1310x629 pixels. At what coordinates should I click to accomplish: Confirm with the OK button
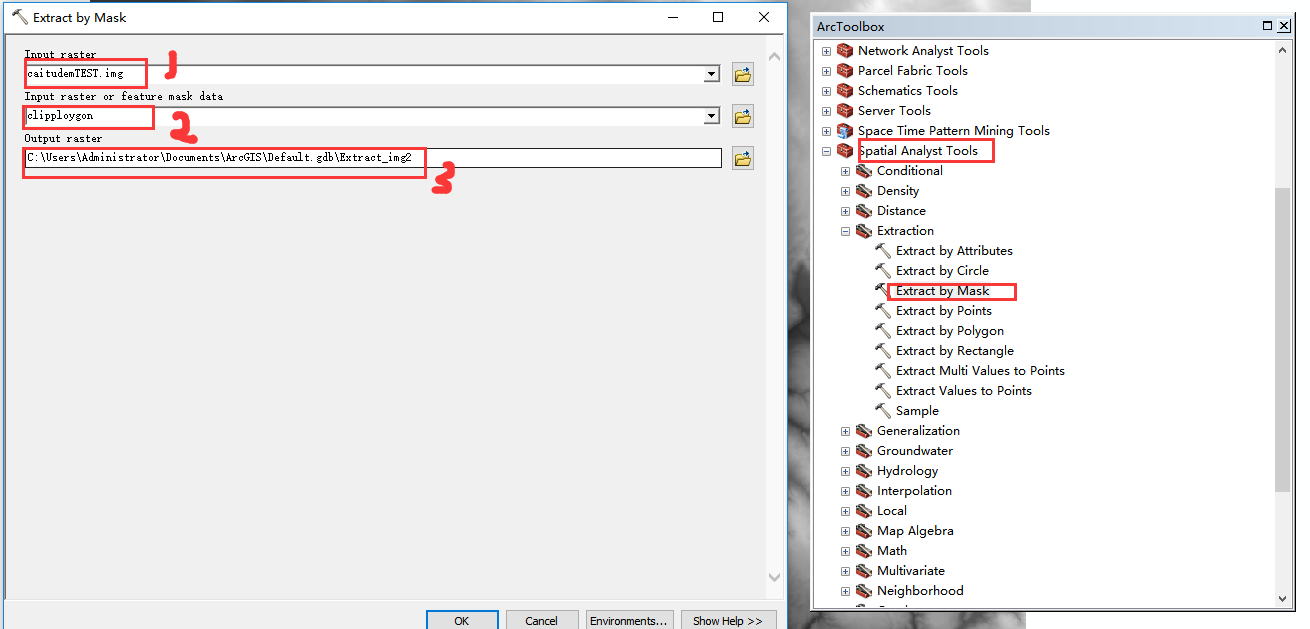[x=461, y=621]
